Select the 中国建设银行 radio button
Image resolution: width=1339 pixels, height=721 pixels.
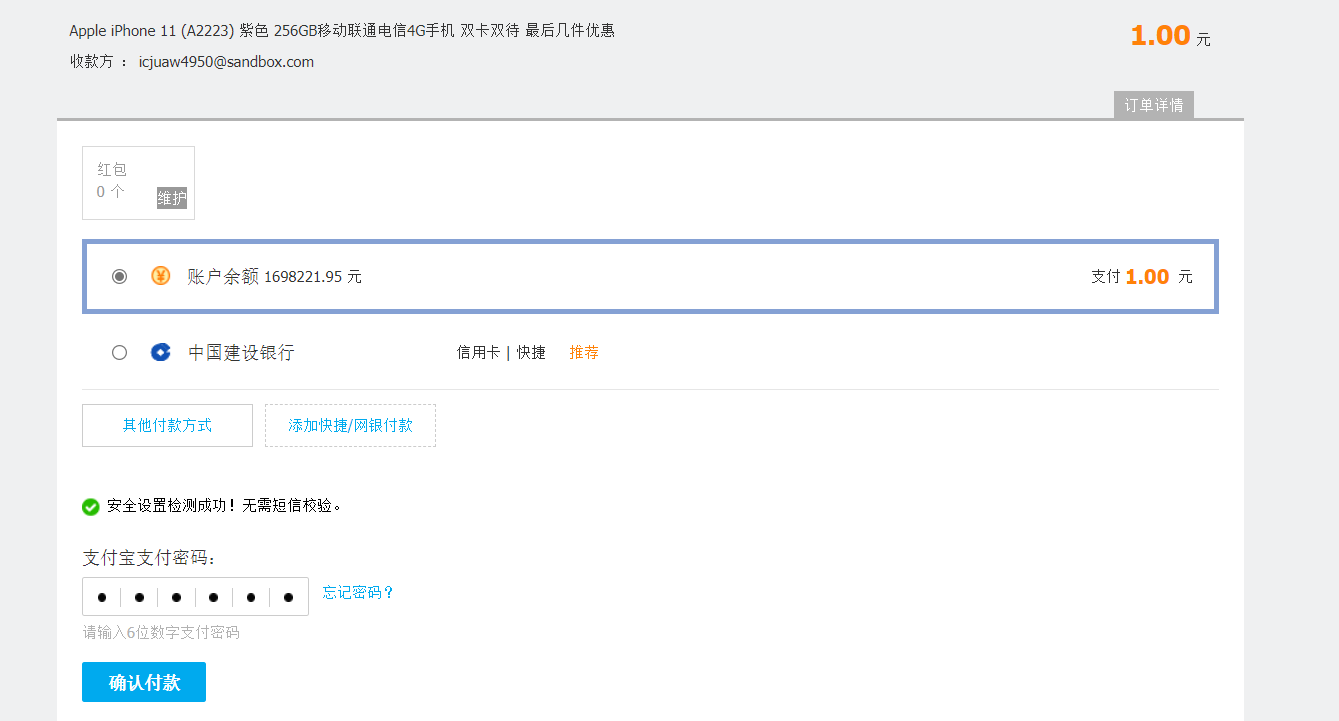point(120,352)
